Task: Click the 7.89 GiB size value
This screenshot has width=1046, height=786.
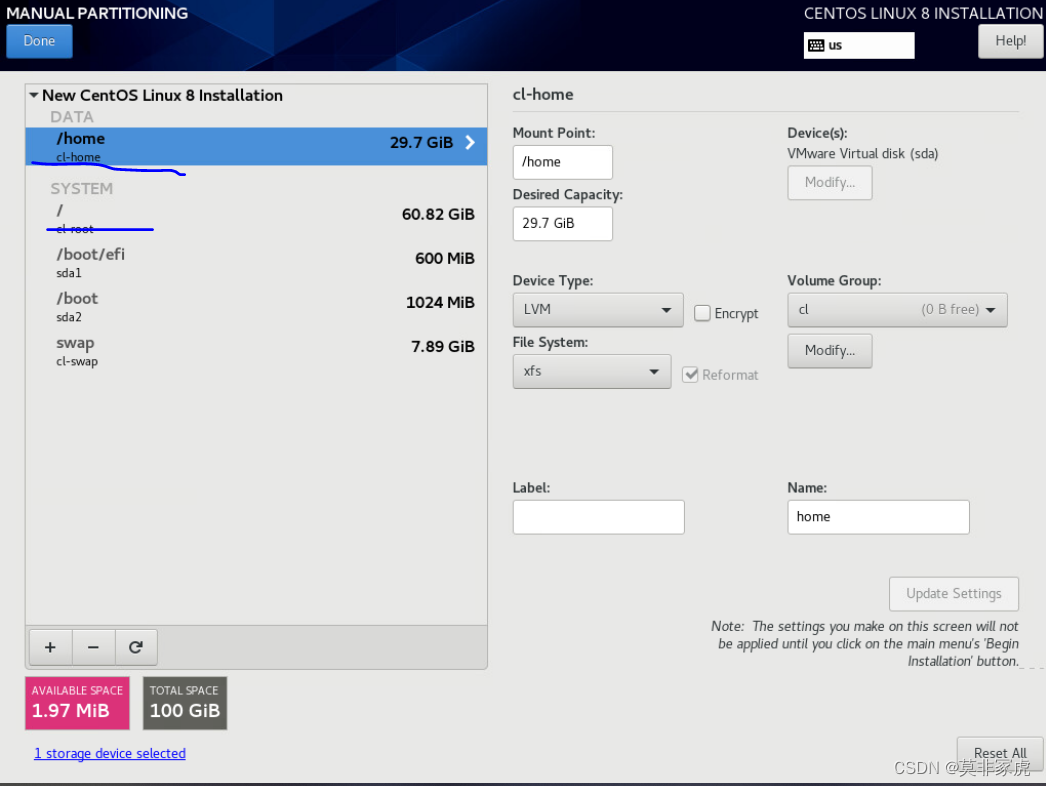Action: (443, 346)
